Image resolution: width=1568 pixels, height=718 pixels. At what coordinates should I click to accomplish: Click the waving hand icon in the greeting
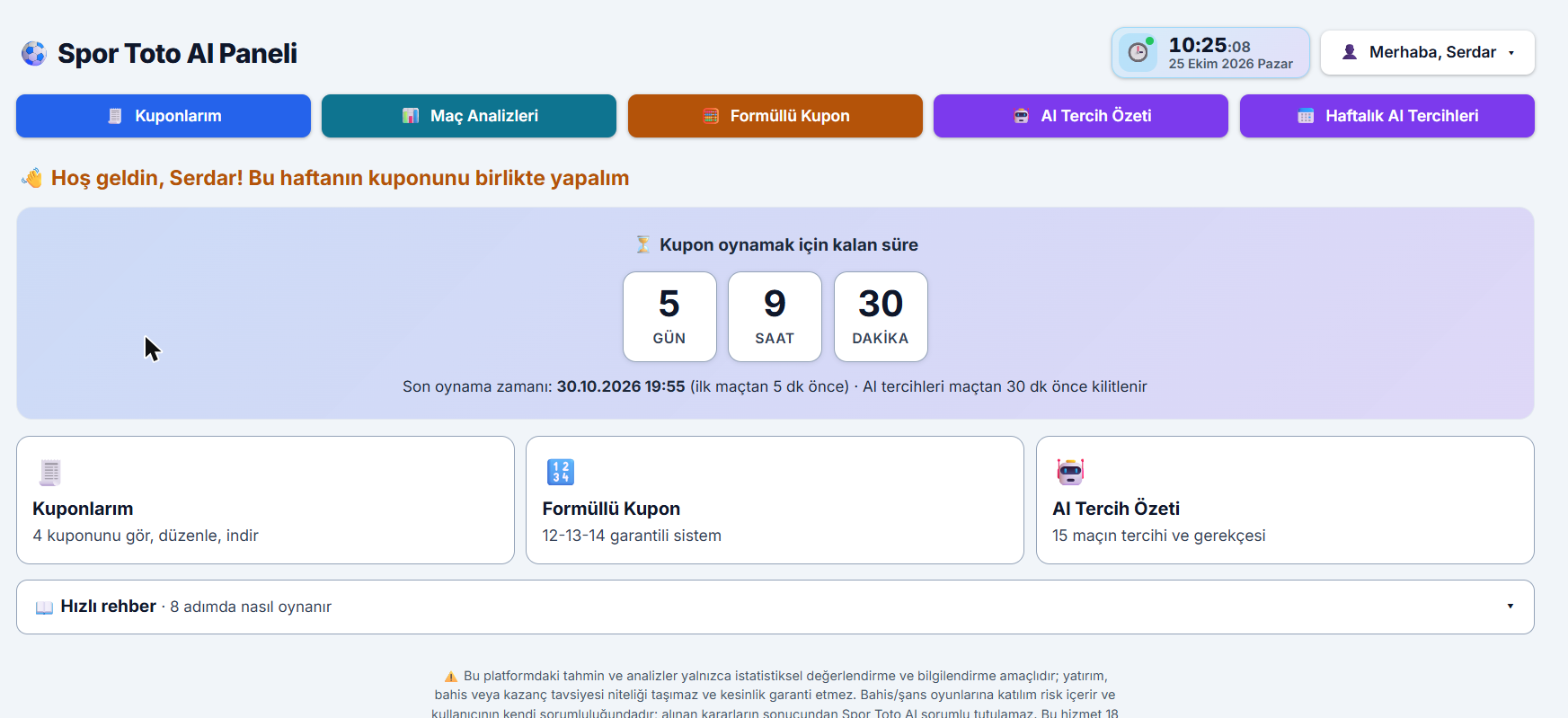[32, 178]
